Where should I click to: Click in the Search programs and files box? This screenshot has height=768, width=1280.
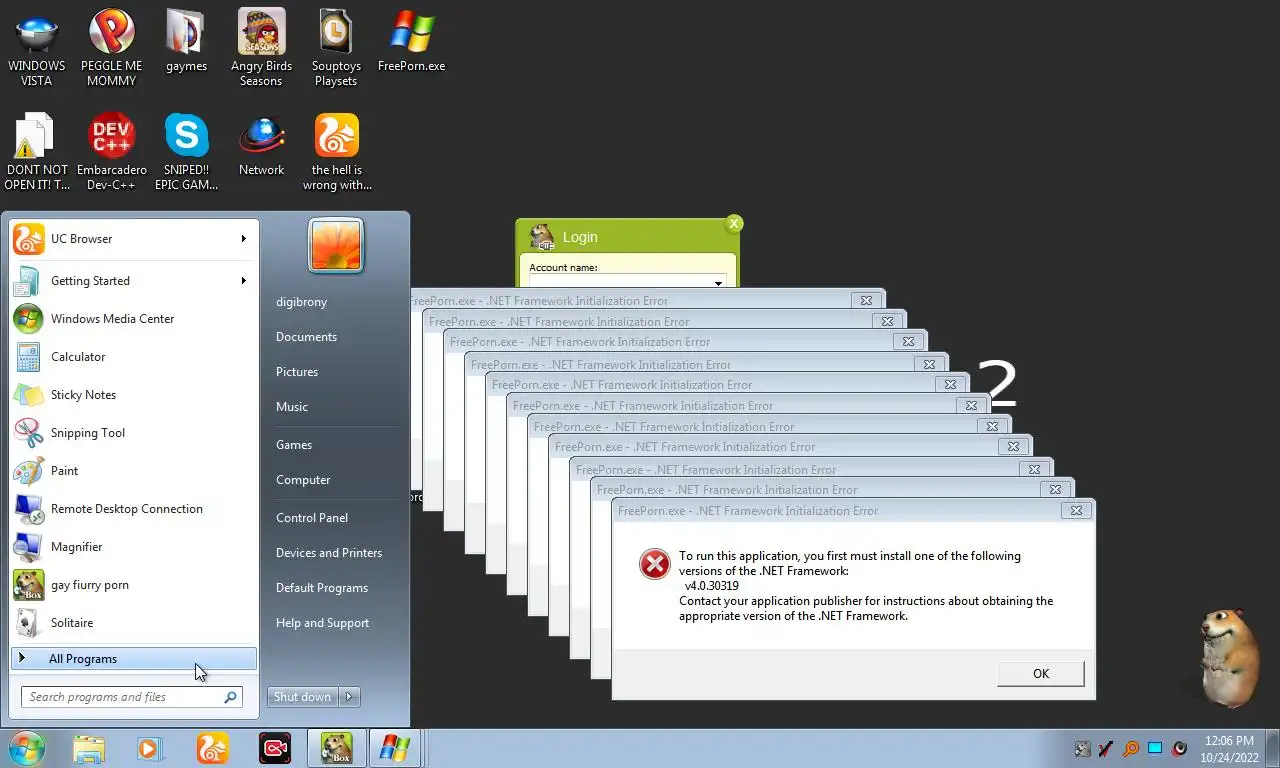(131, 697)
